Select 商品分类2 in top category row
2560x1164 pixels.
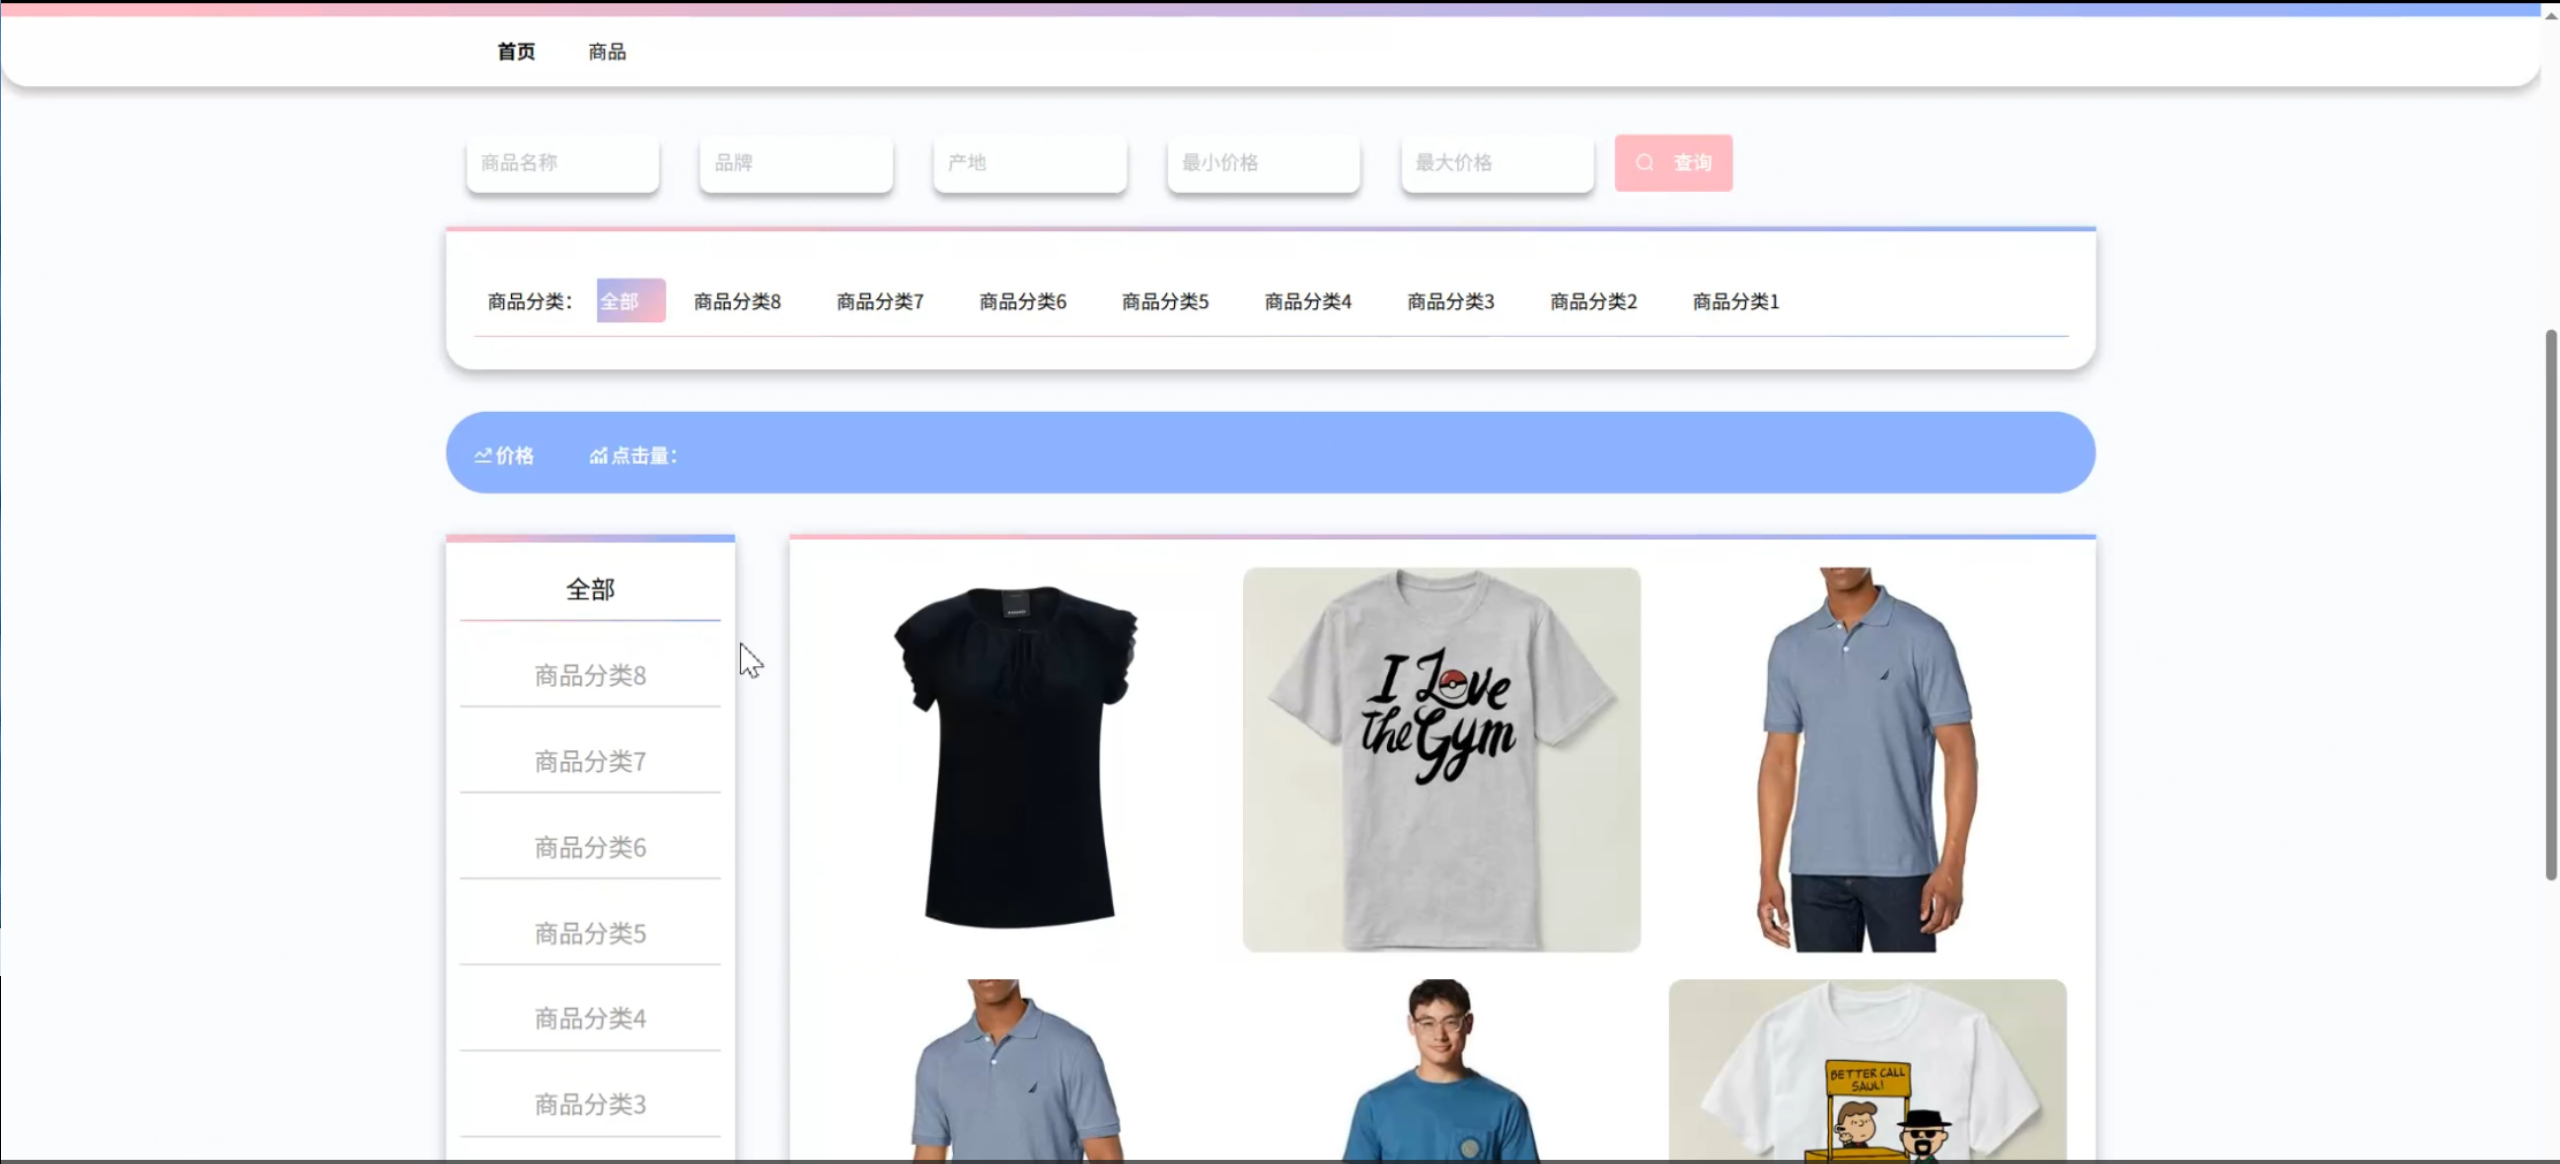[1594, 301]
